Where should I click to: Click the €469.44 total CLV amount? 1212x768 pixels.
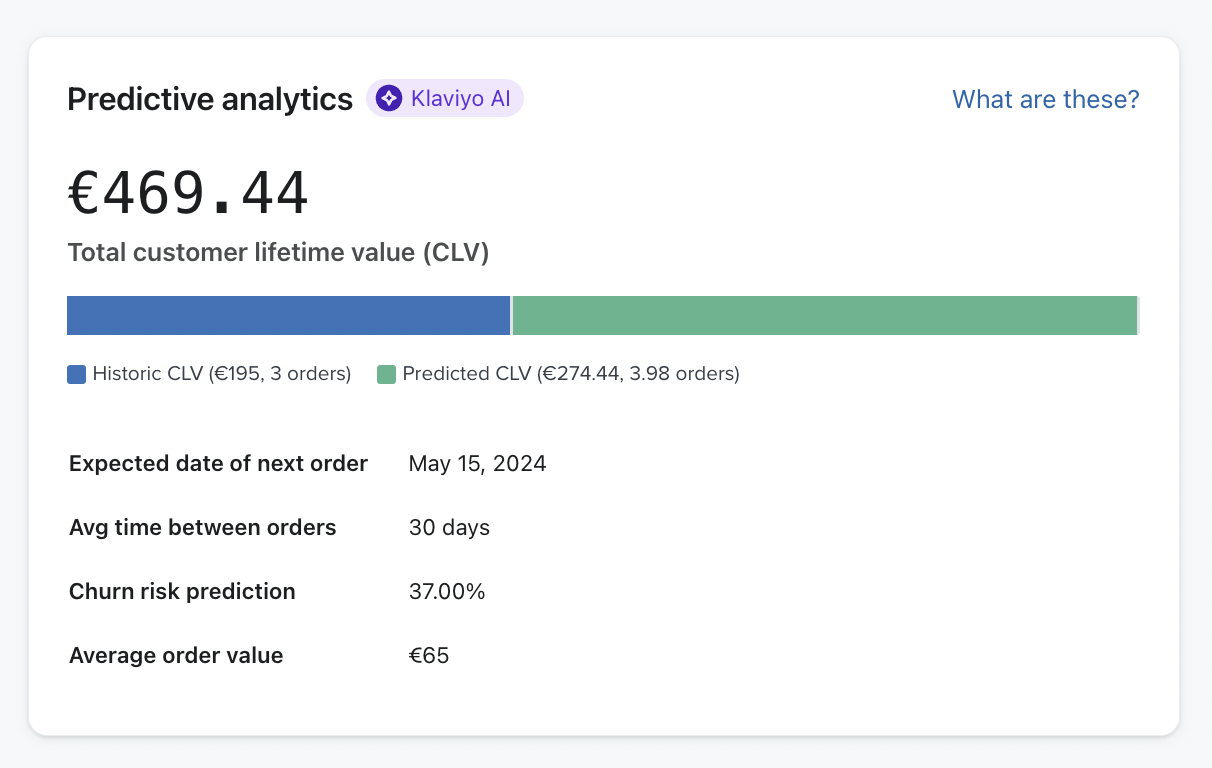point(188,194)
